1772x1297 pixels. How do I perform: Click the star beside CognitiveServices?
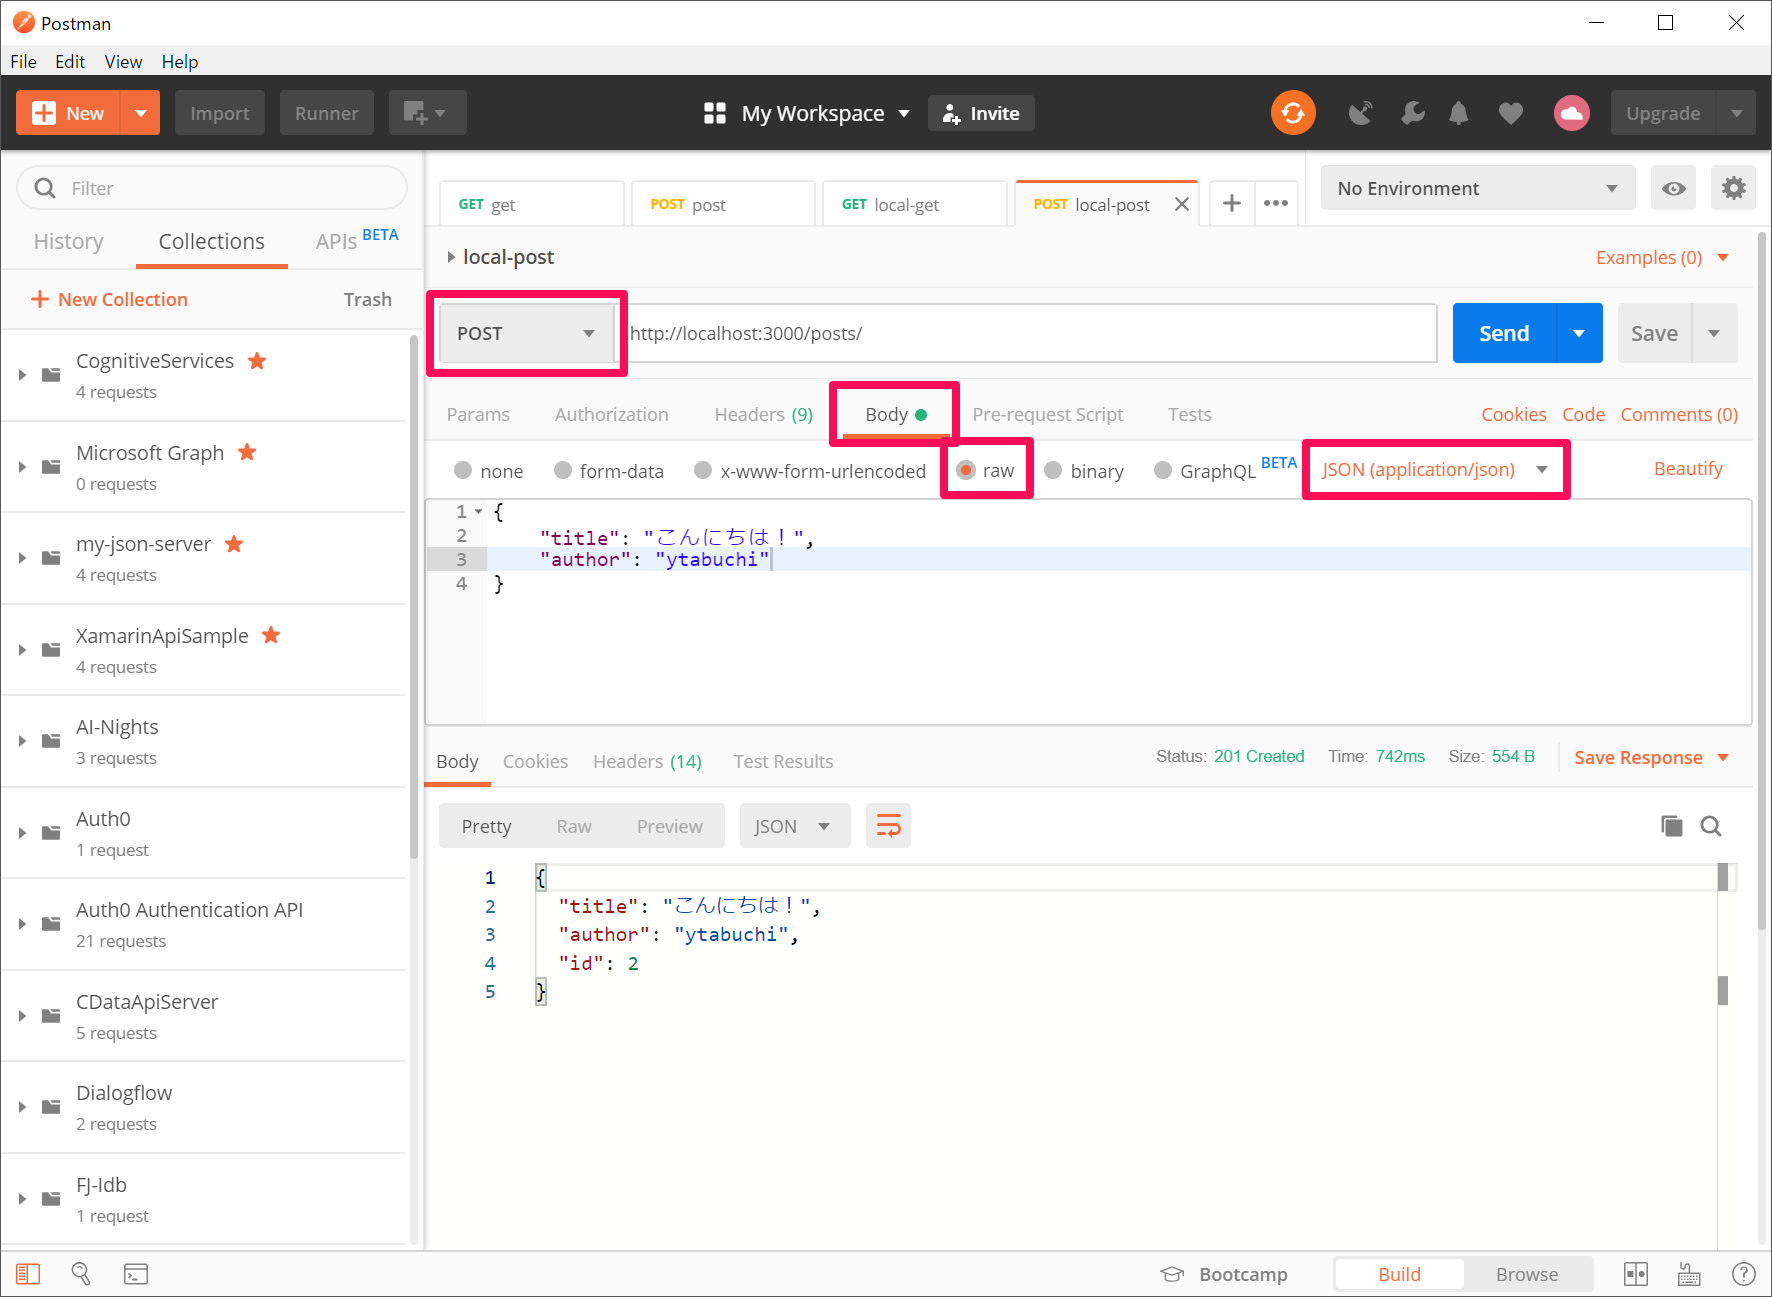(x=257, y=361)
